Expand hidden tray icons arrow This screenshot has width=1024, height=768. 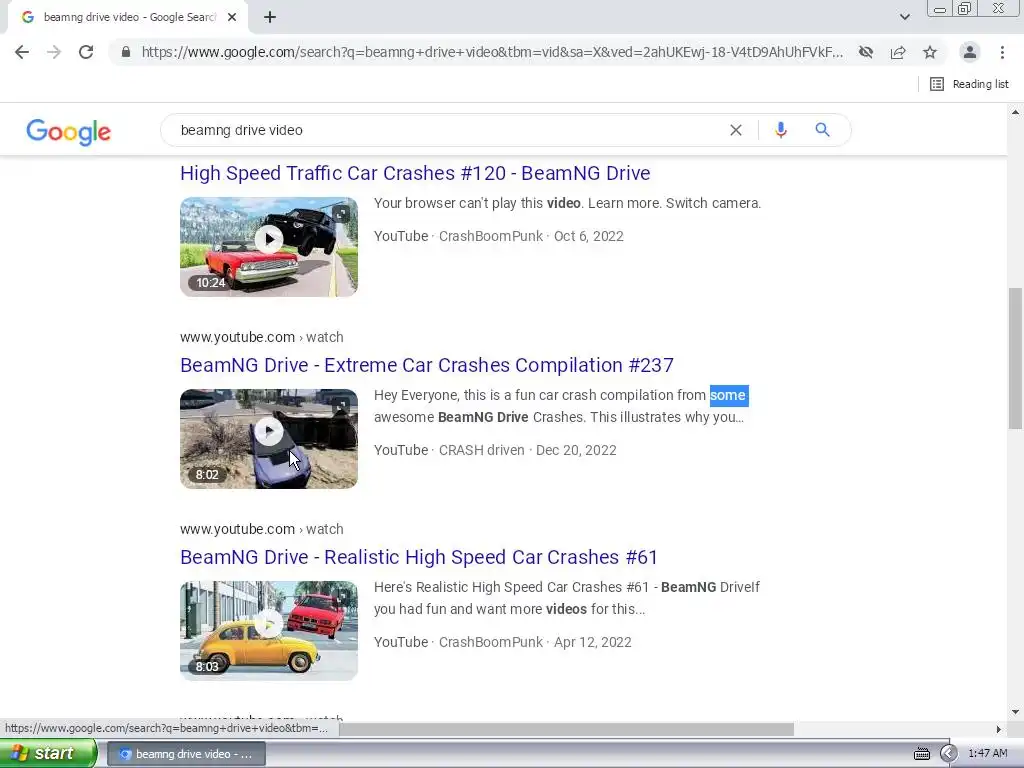948,754
